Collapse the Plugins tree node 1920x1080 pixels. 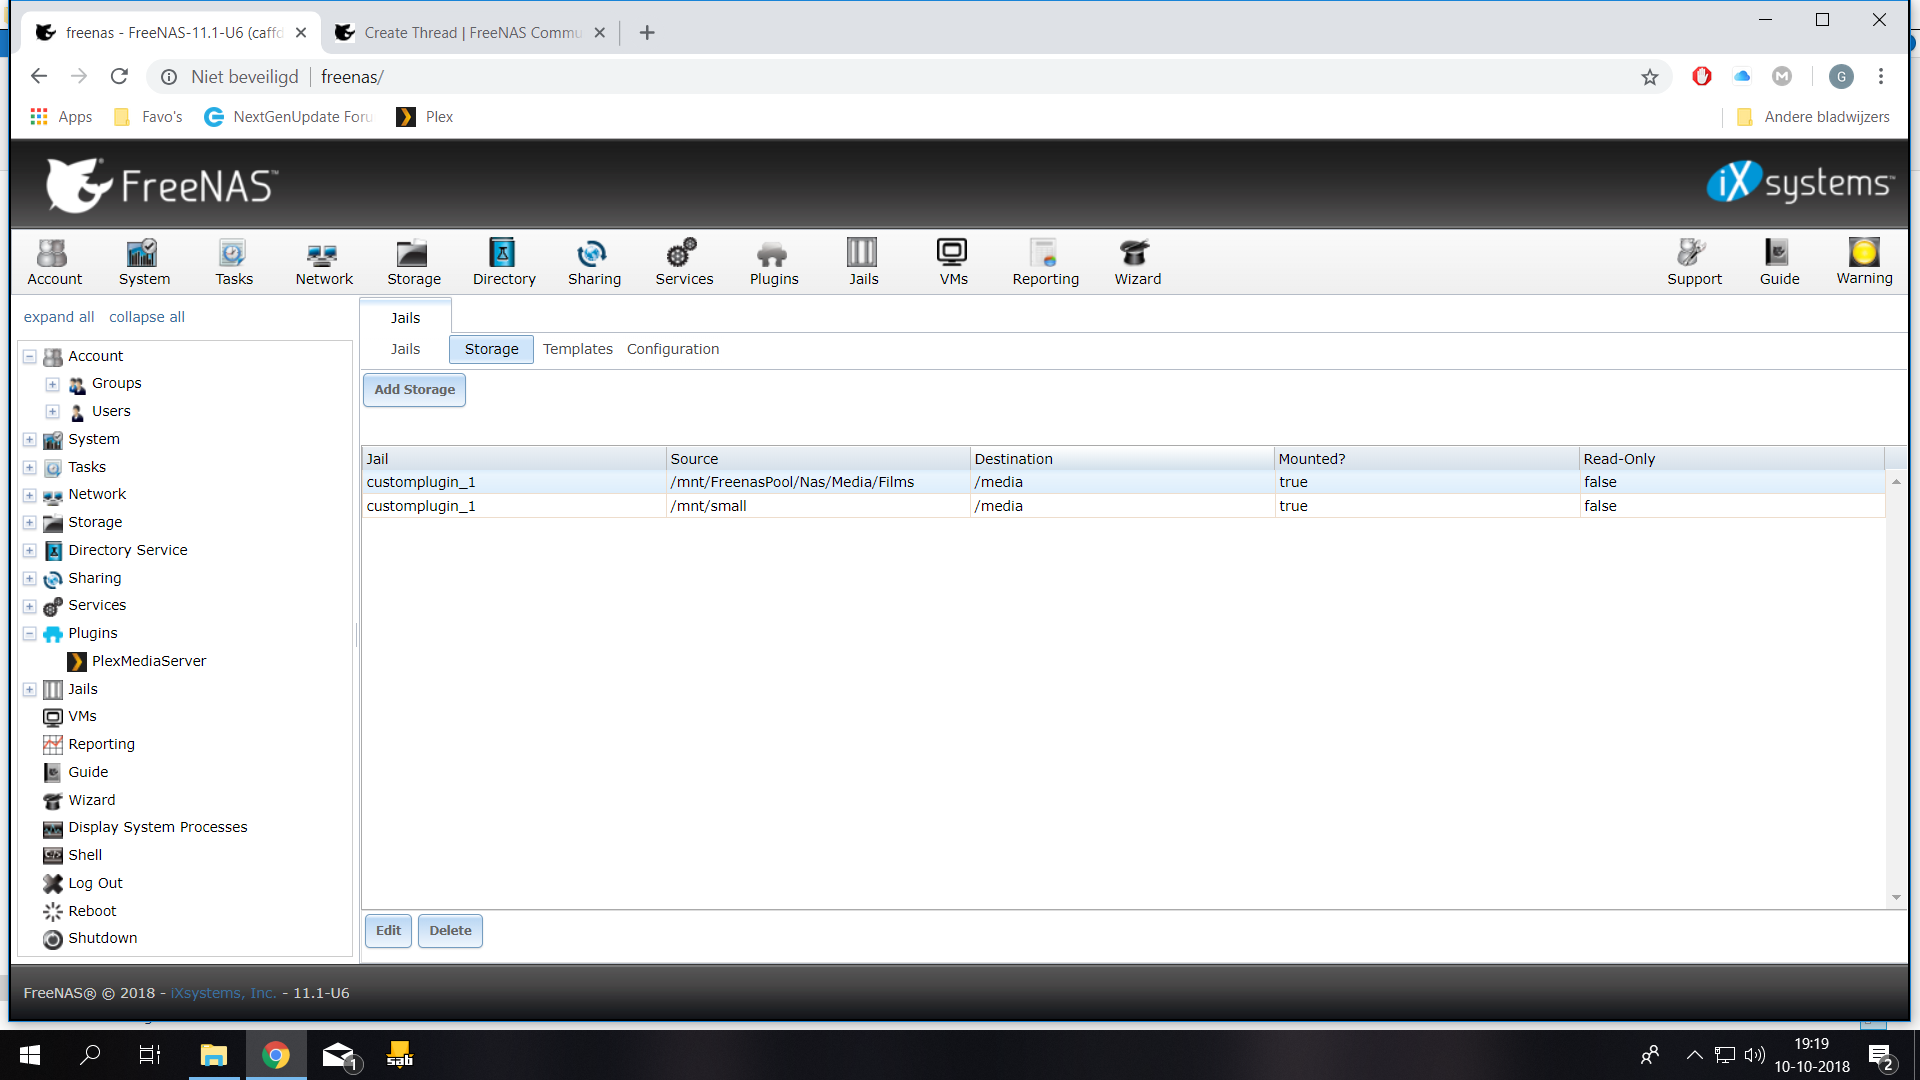tap(29, 633)
